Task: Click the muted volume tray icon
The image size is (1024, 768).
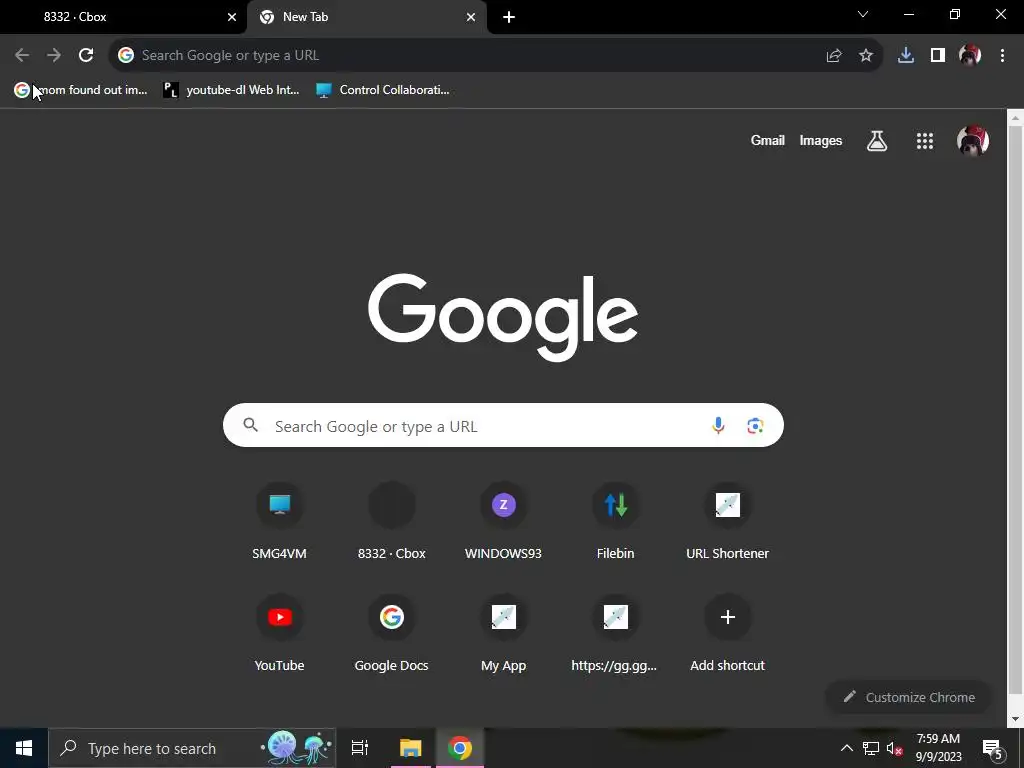Action: [x=894, y=748]
